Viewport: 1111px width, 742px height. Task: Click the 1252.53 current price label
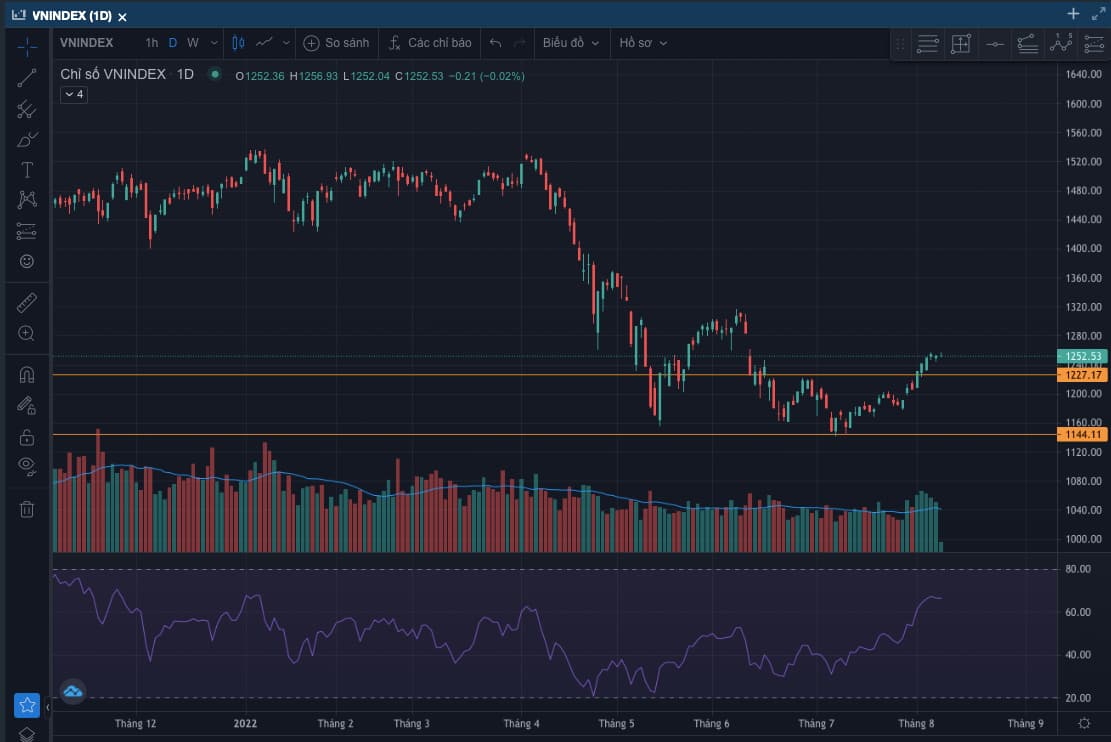point(1082,356)
